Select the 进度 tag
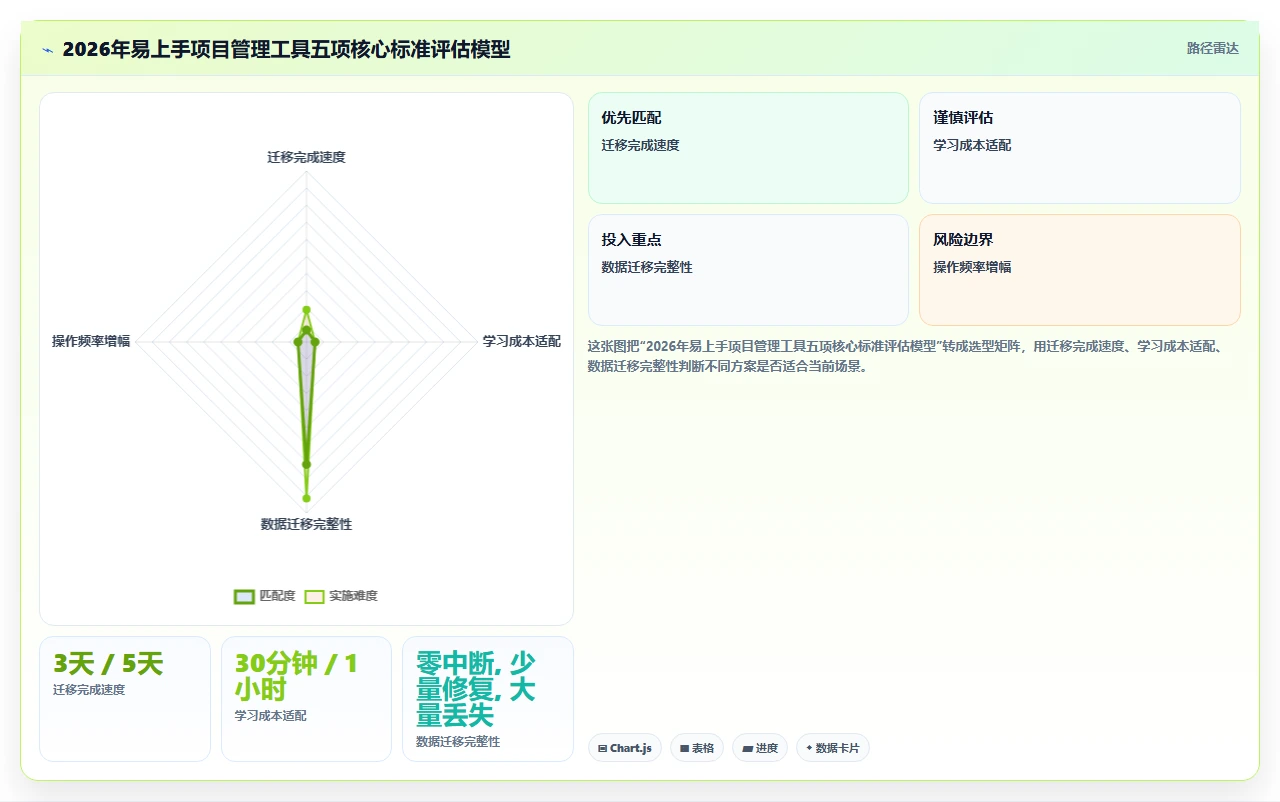Viewport: 1280px width, 802px height. 760,748
